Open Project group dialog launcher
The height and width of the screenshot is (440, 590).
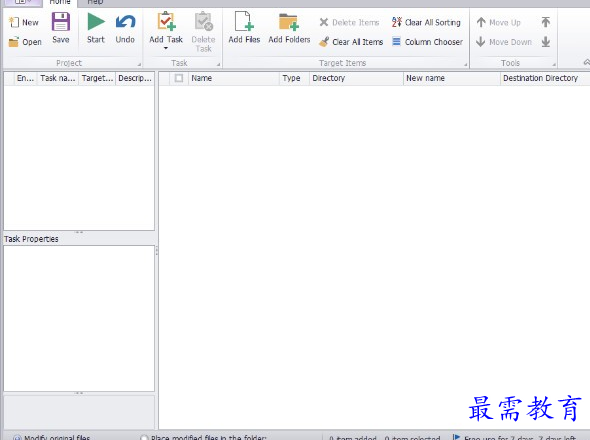pos(139,64)
